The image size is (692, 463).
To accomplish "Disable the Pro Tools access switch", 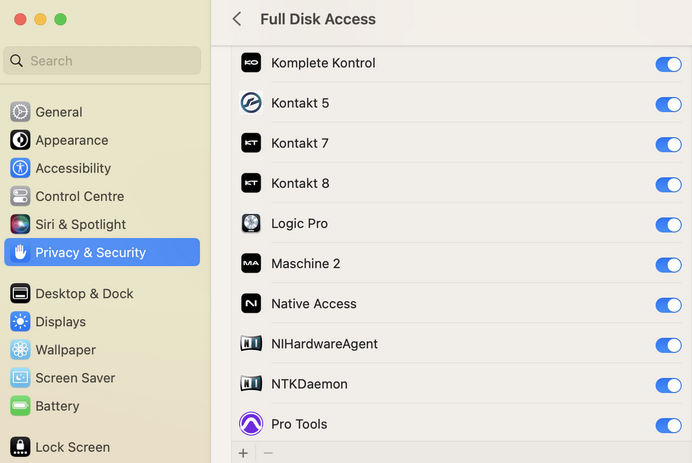I will (x=668, y=425).
